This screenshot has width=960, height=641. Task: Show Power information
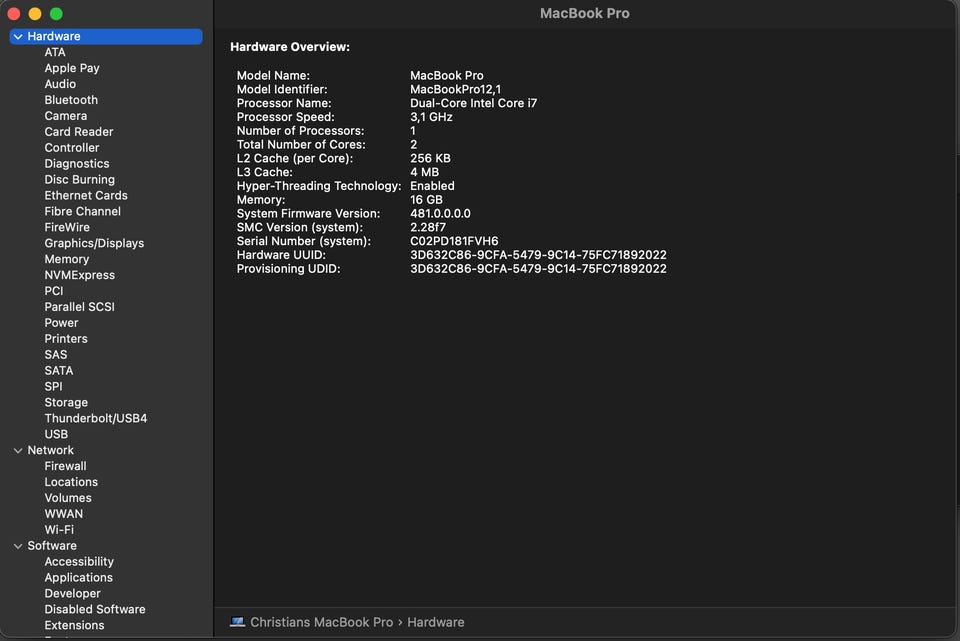(61, 323)
